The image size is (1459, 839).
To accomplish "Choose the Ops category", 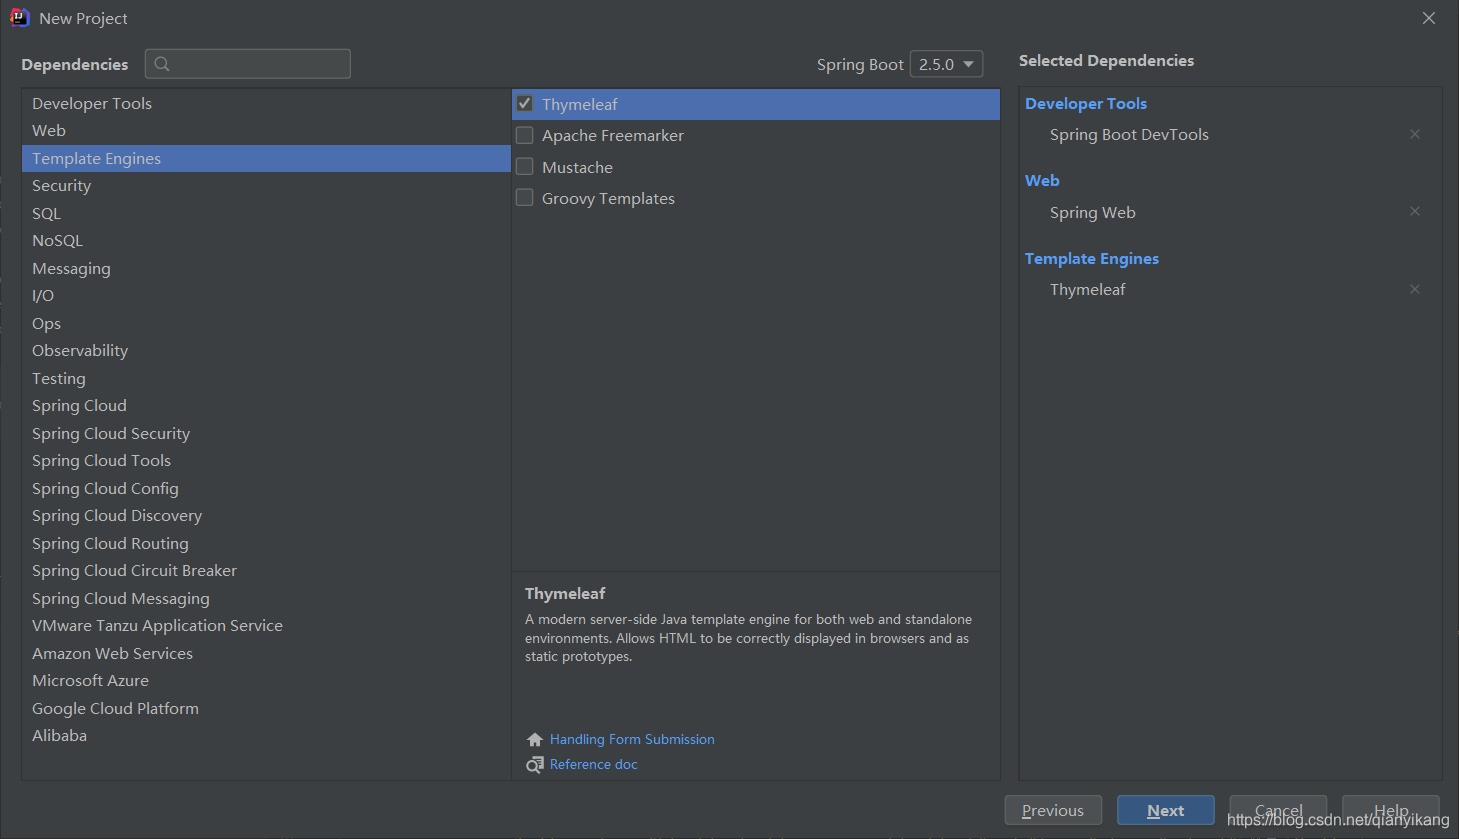I will point(266,323).
